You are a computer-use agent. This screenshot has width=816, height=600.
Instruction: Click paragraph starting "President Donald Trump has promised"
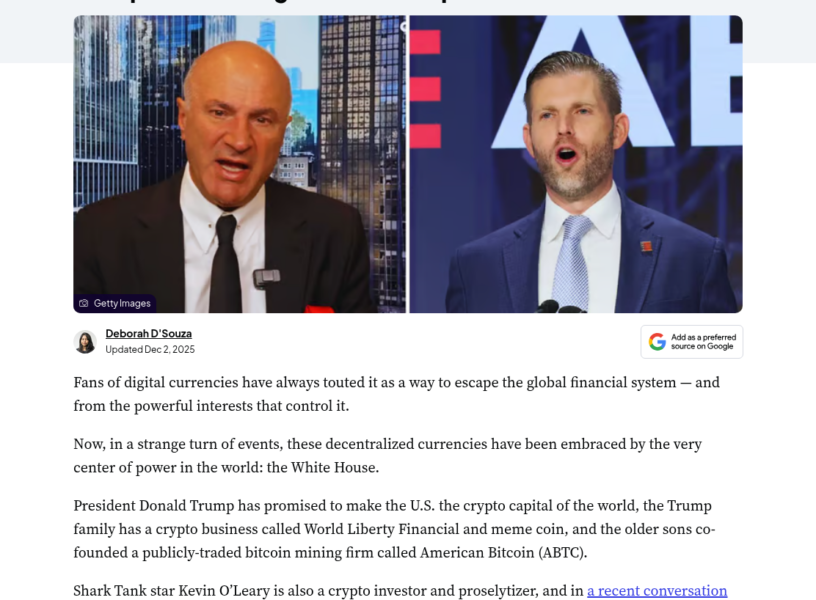(x=394, y=529)
